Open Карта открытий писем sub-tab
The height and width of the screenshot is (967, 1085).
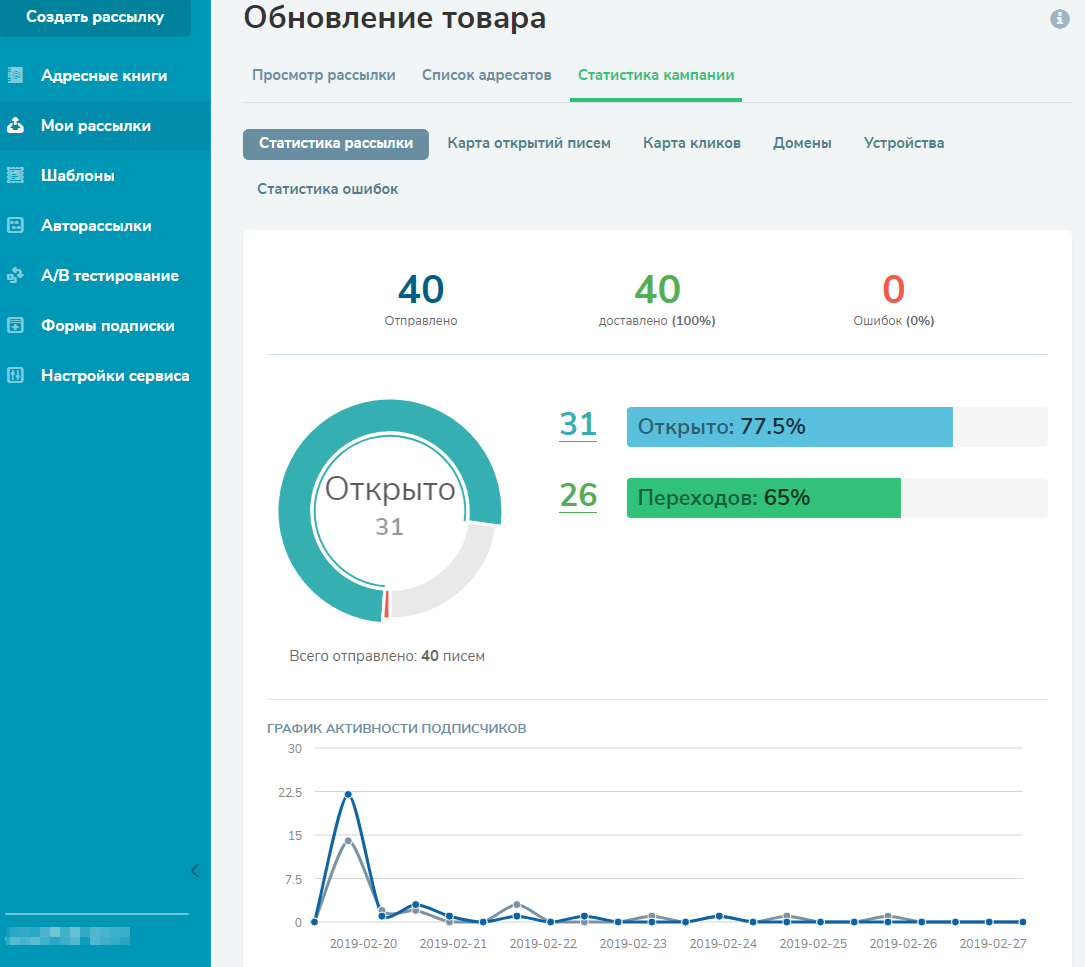pos(529,143)
